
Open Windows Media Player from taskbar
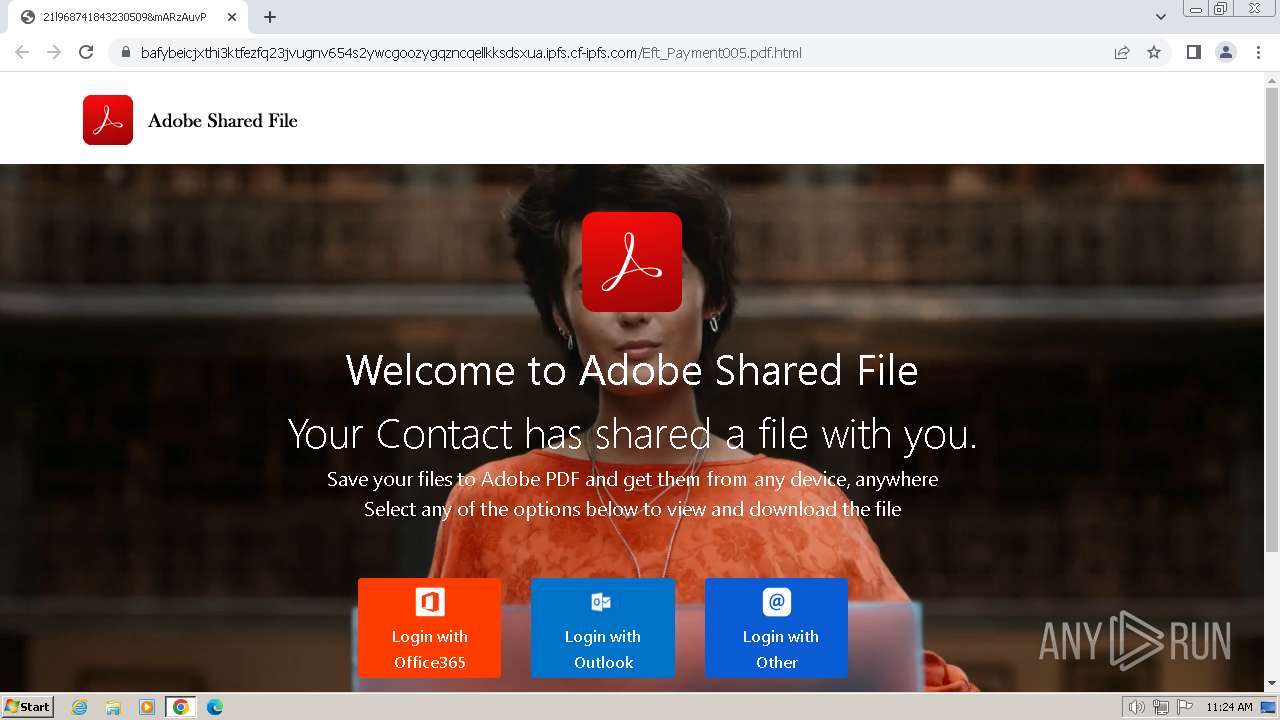tap(147, 707)
